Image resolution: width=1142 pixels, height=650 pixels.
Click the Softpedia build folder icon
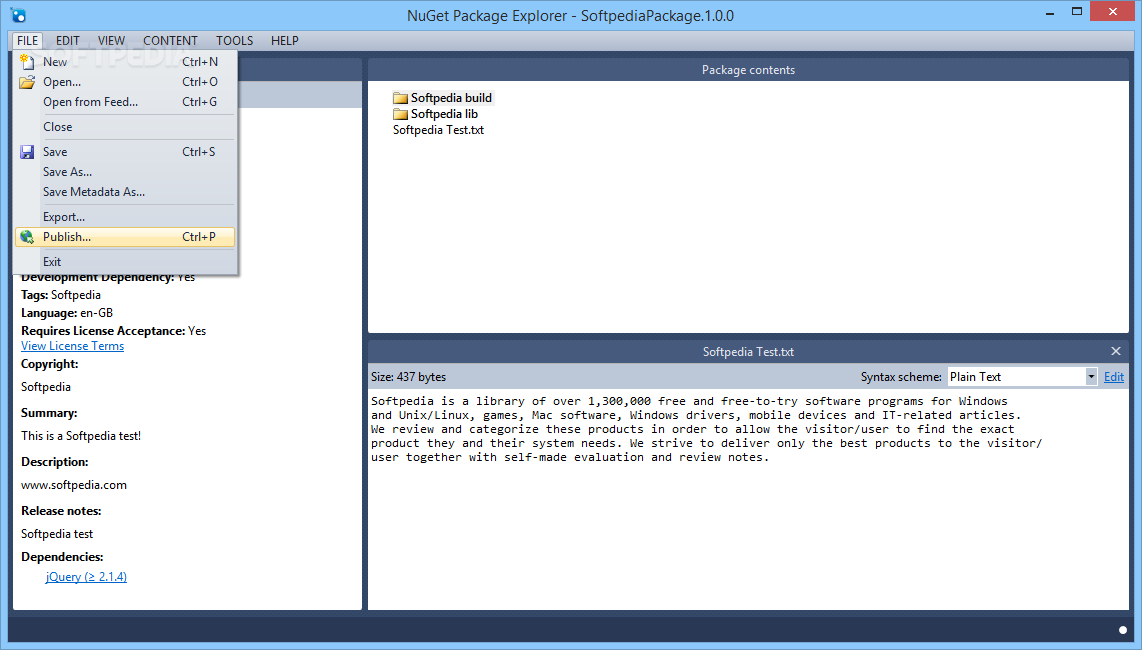(400, 98)
